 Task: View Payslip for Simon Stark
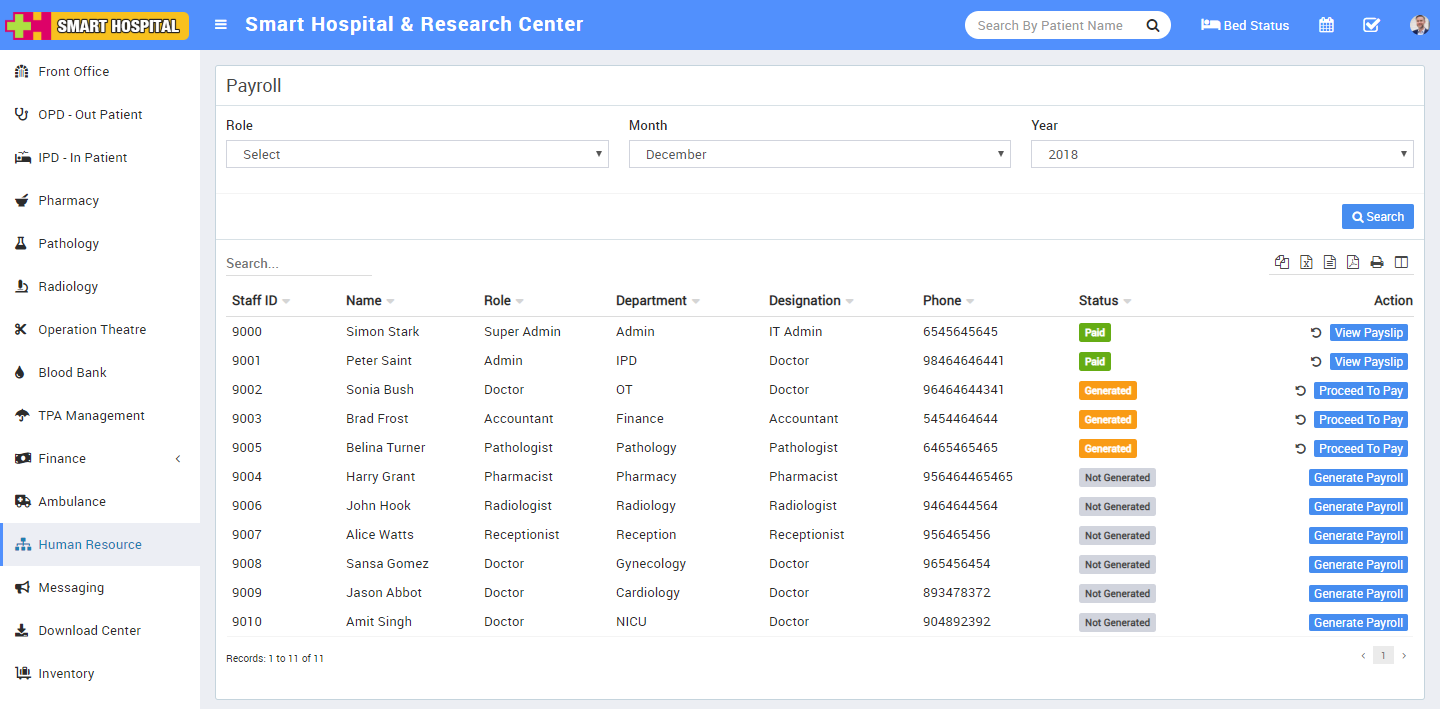pos(1368,333)
